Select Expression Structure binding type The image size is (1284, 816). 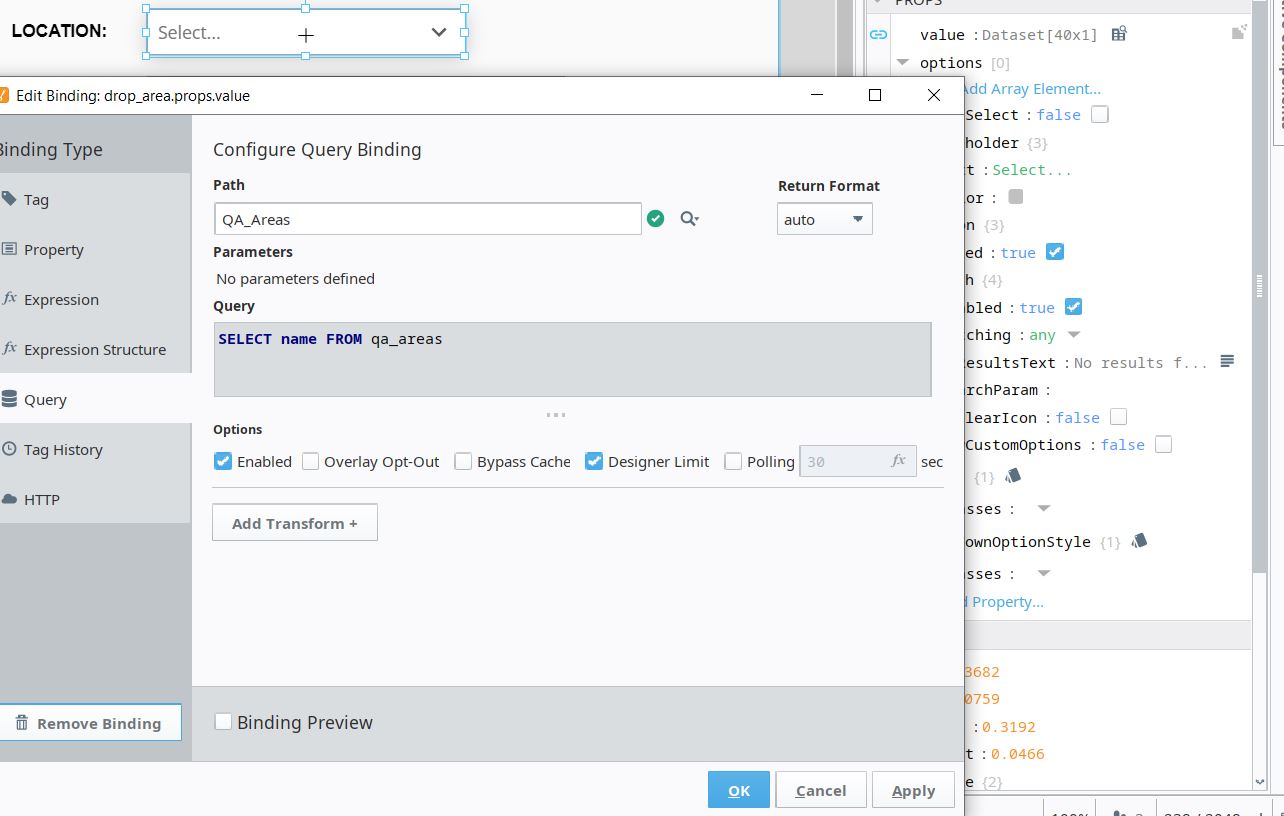[x=95, y=349]
